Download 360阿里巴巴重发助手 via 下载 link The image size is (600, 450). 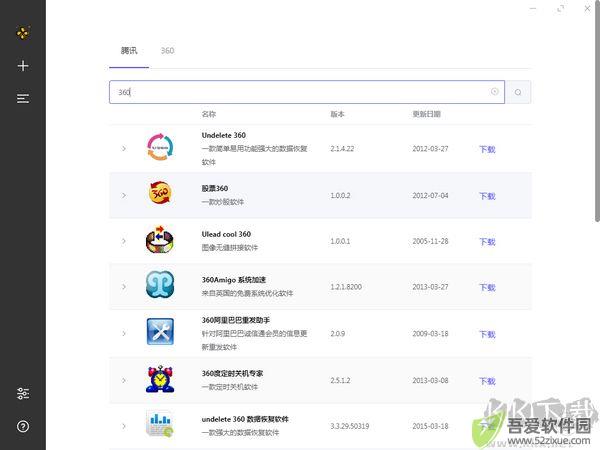[487, 334]
